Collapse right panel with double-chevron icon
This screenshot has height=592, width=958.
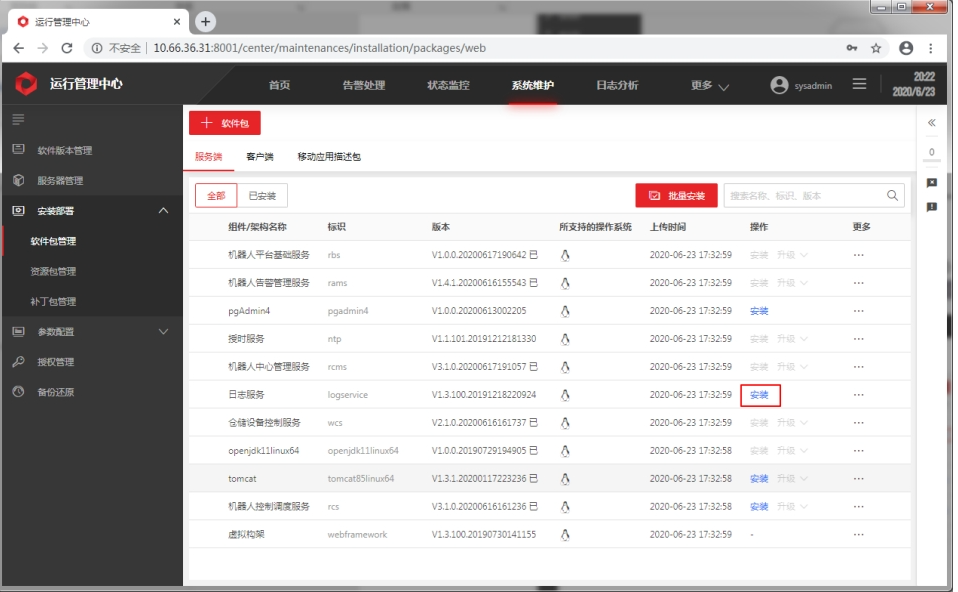[x=932, y=123]
